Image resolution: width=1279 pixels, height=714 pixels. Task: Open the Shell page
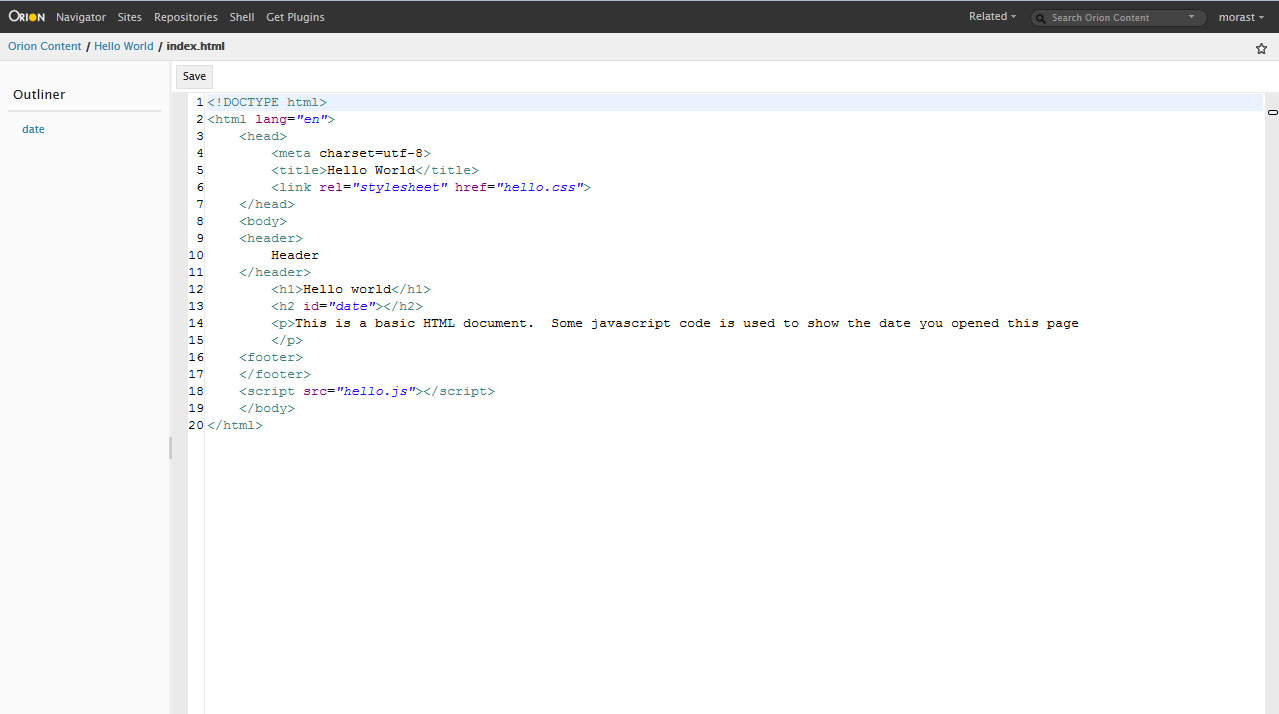click(242, 17)
